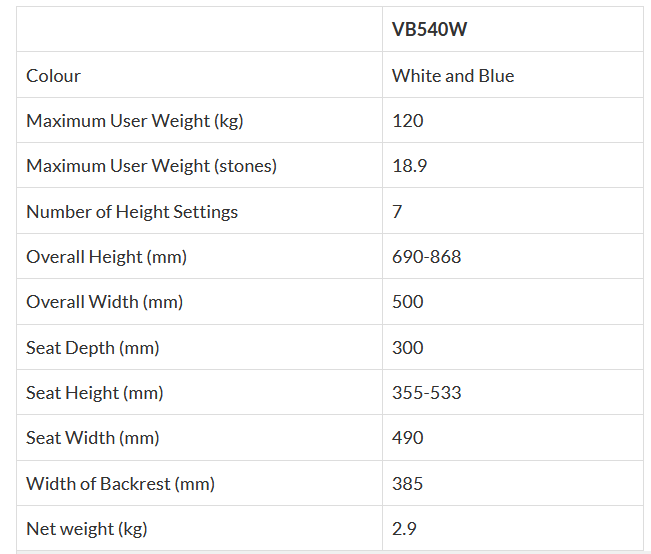The width and height of the screenshot is (651, 554).
Task: Click the 500 overall width value
Action: tap(408, 302)
